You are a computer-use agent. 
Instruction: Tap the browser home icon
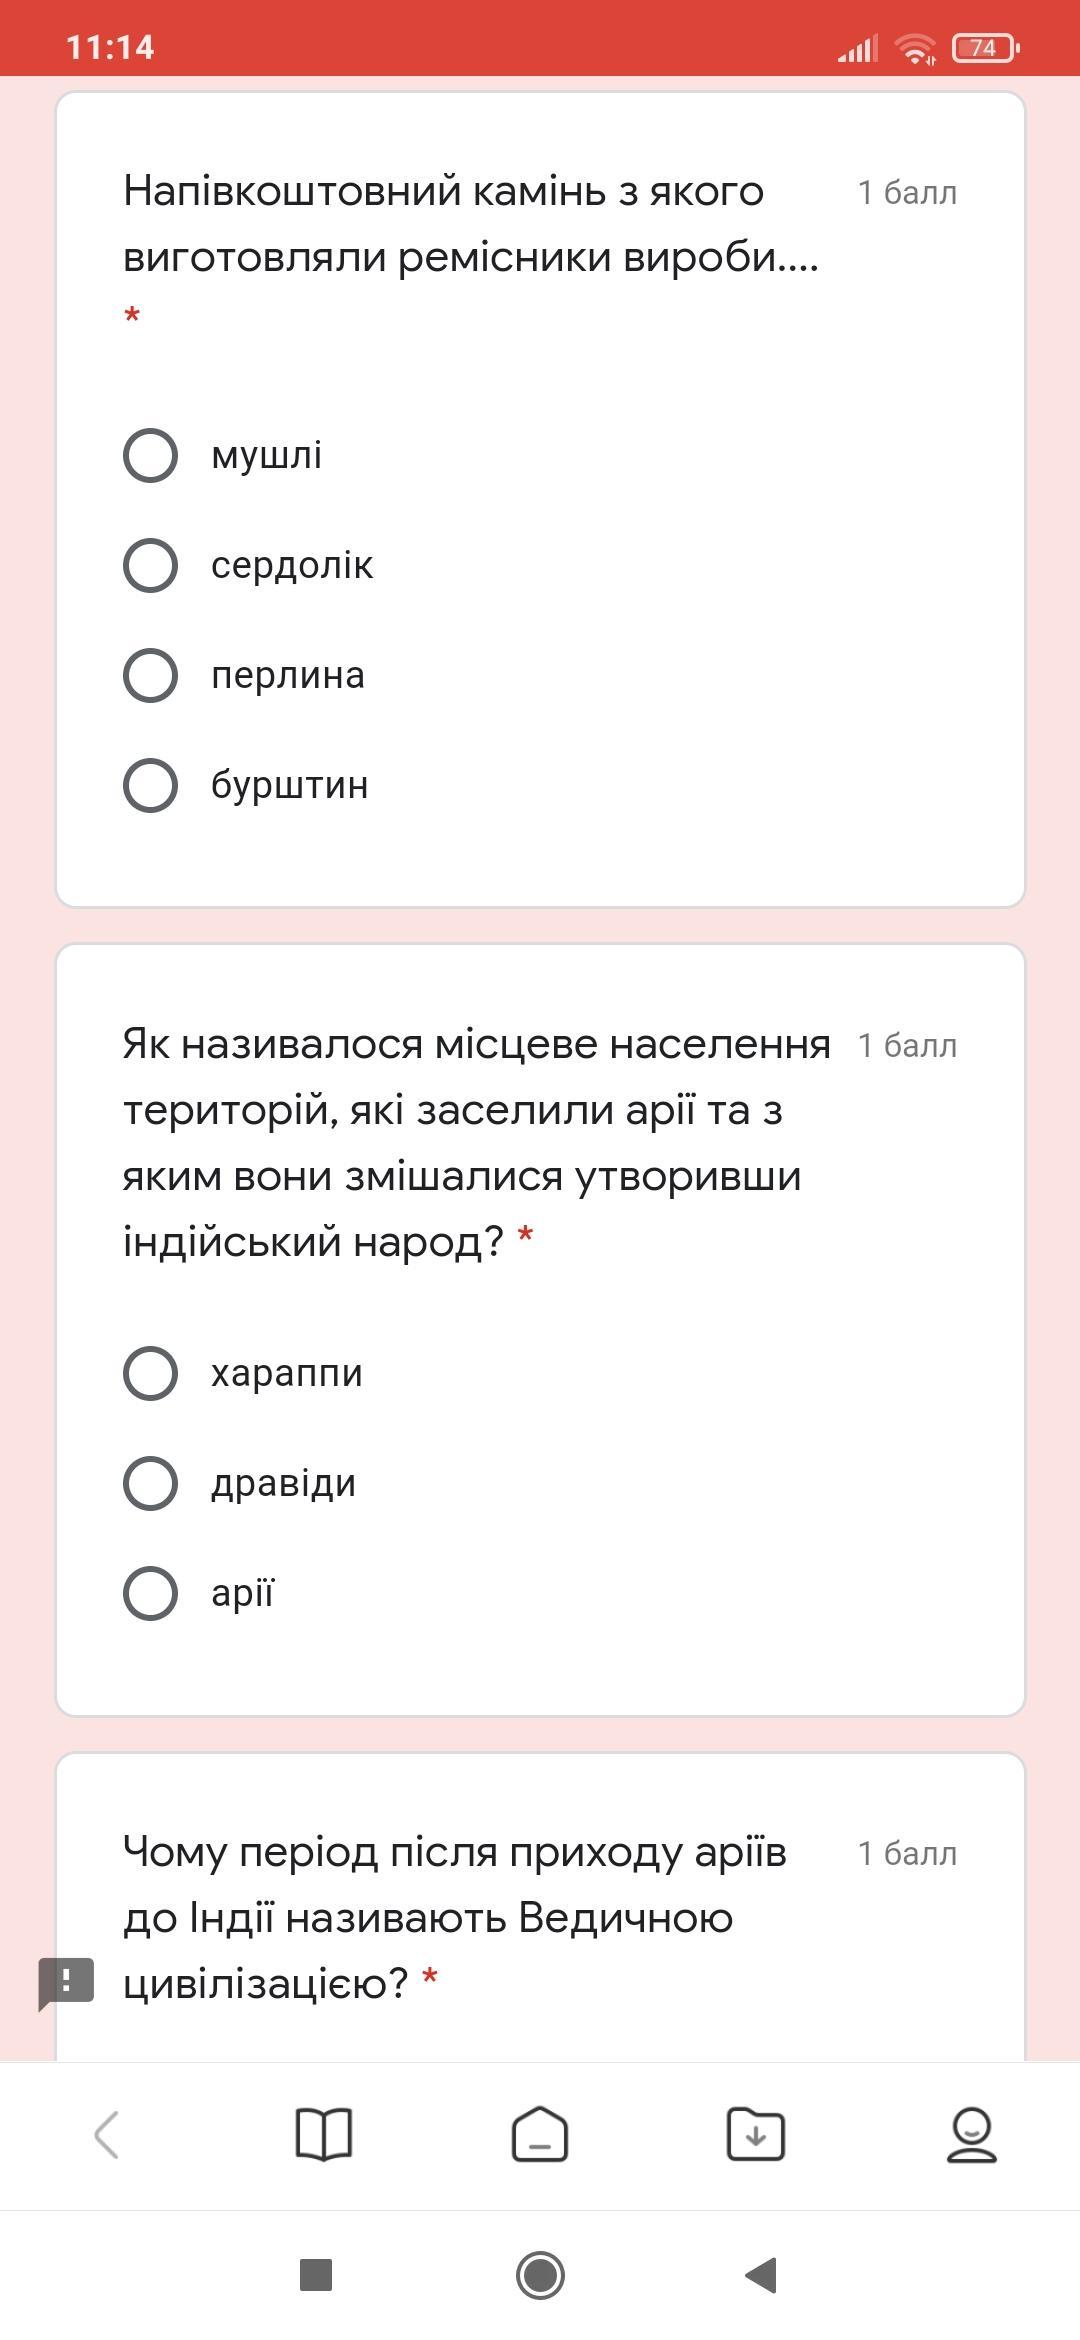[540, 2135]
